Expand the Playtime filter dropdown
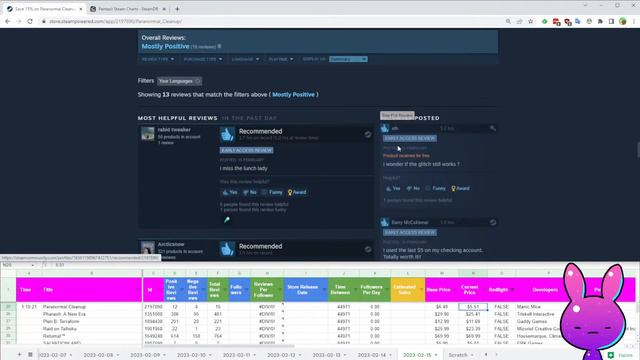 (x=281, y=59)
